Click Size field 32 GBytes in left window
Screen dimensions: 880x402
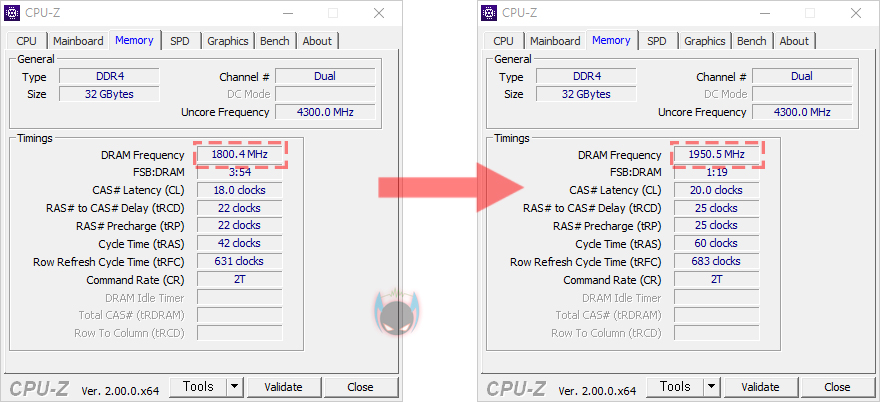109,94
